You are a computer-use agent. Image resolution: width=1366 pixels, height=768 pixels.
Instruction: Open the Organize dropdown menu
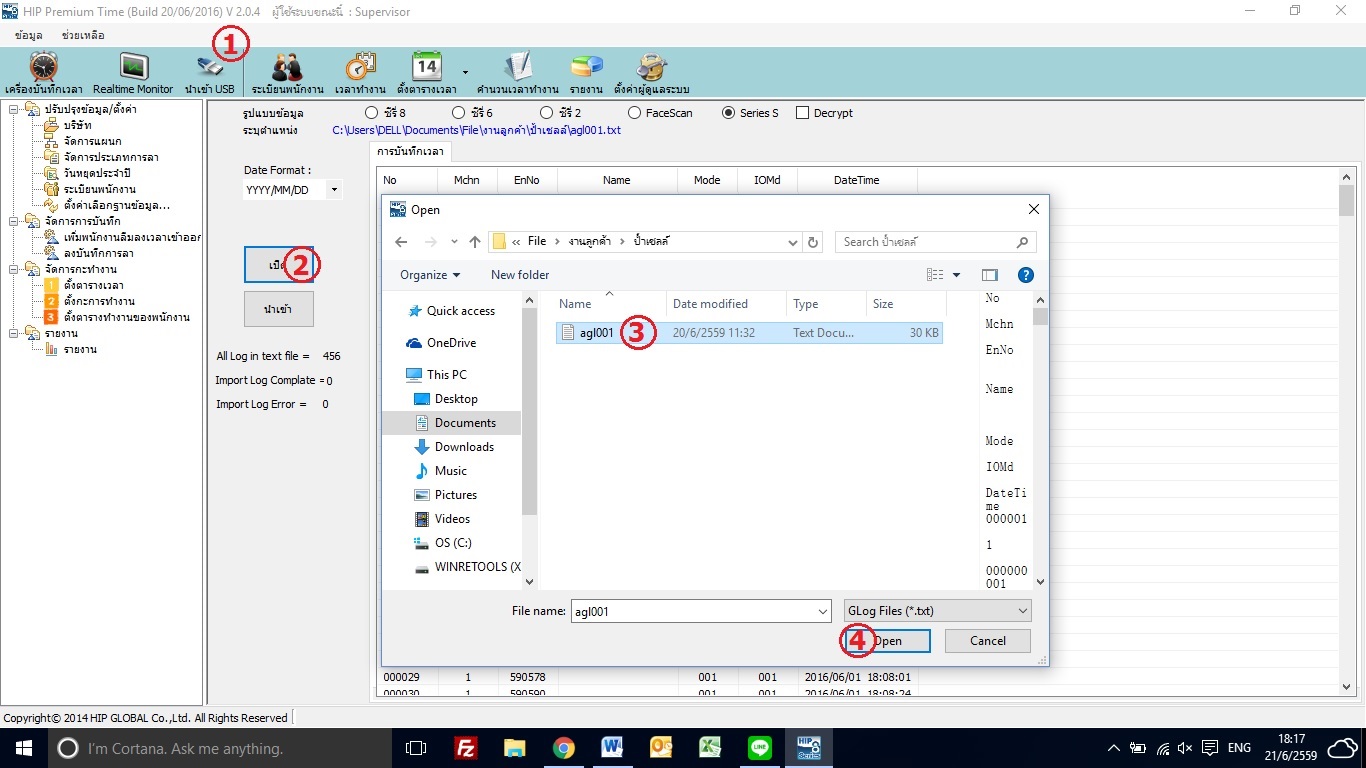point(430,275)
